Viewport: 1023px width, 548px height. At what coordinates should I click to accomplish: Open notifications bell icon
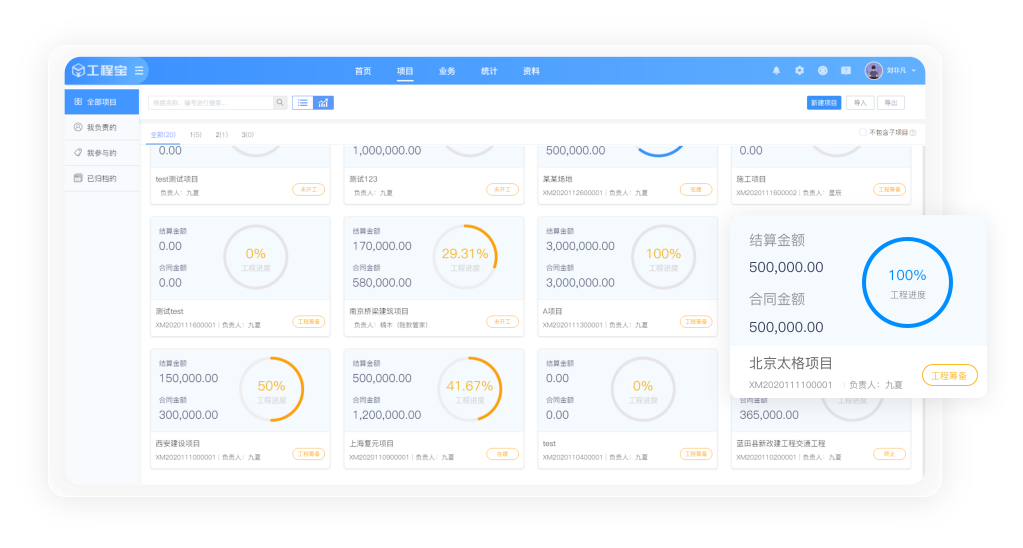(776, 71)
